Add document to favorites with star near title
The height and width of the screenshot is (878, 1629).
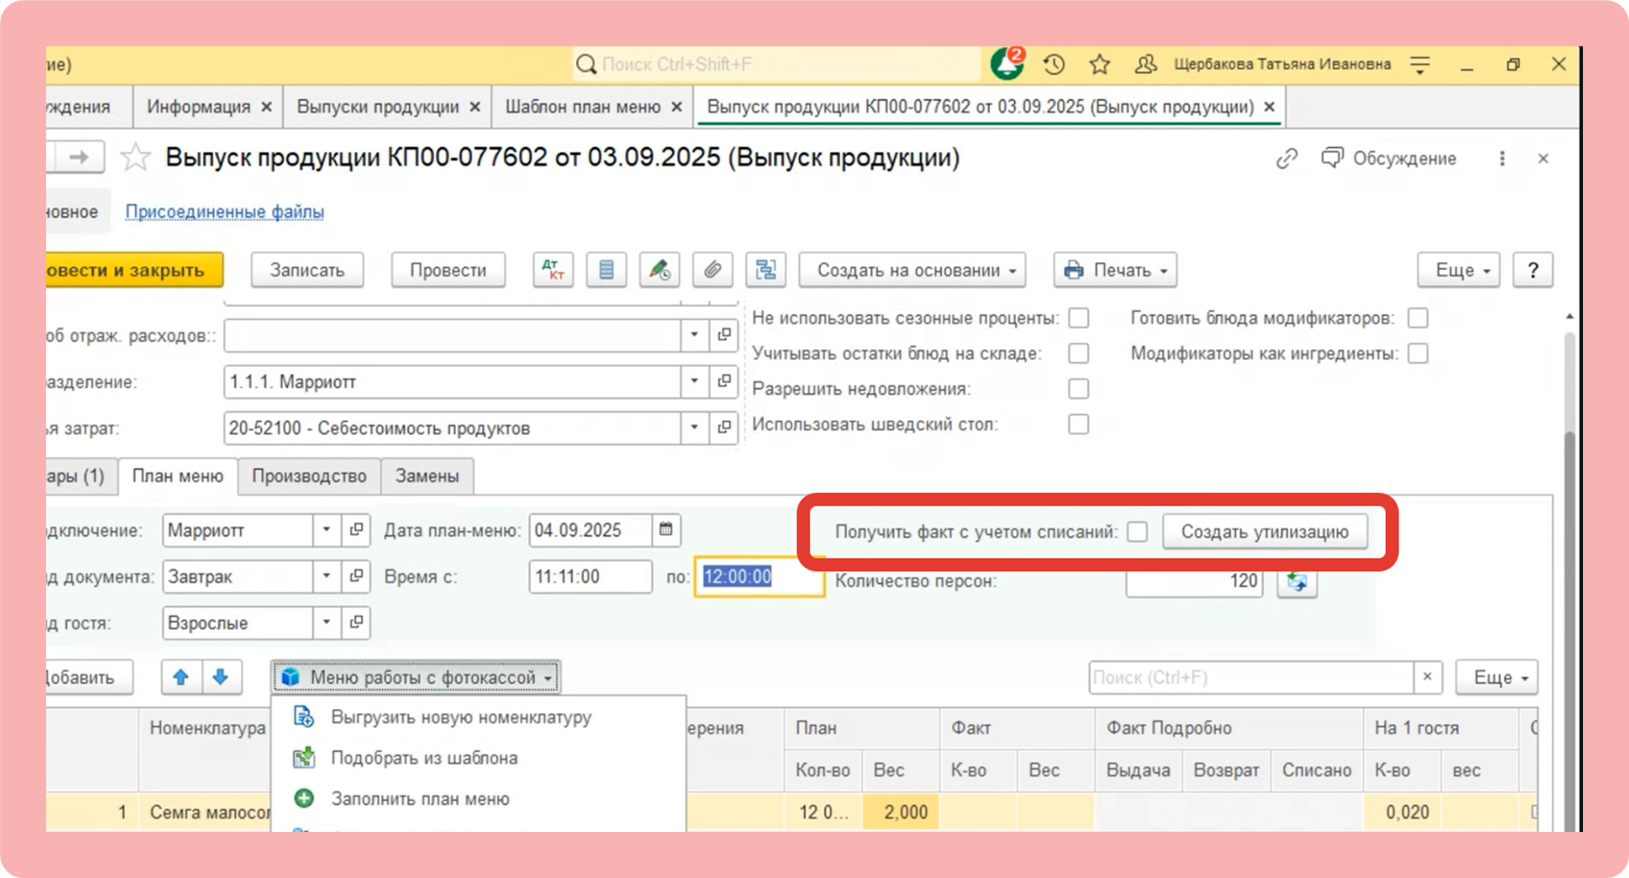click(135, 158)
